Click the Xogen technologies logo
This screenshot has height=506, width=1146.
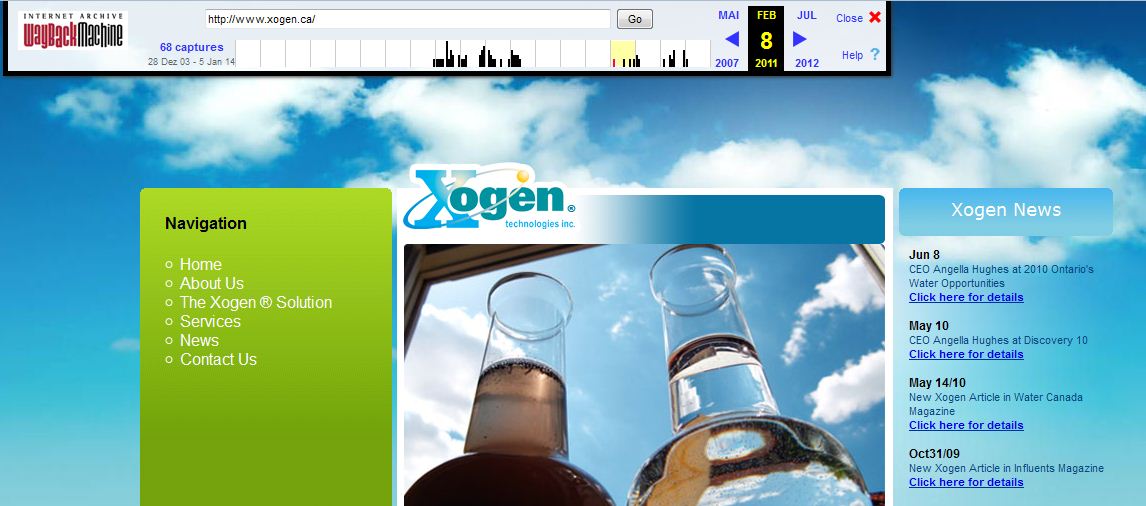coord(489,200)
